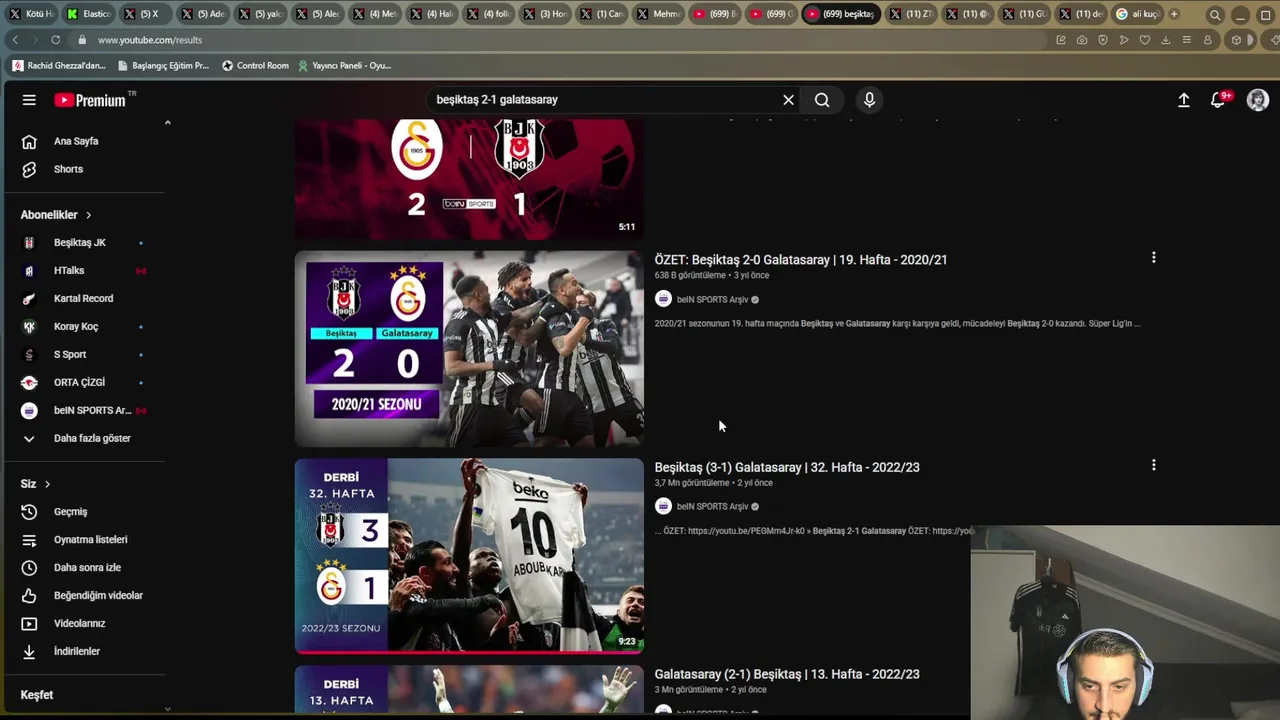Open browser downloads icon

[1166, 40]
